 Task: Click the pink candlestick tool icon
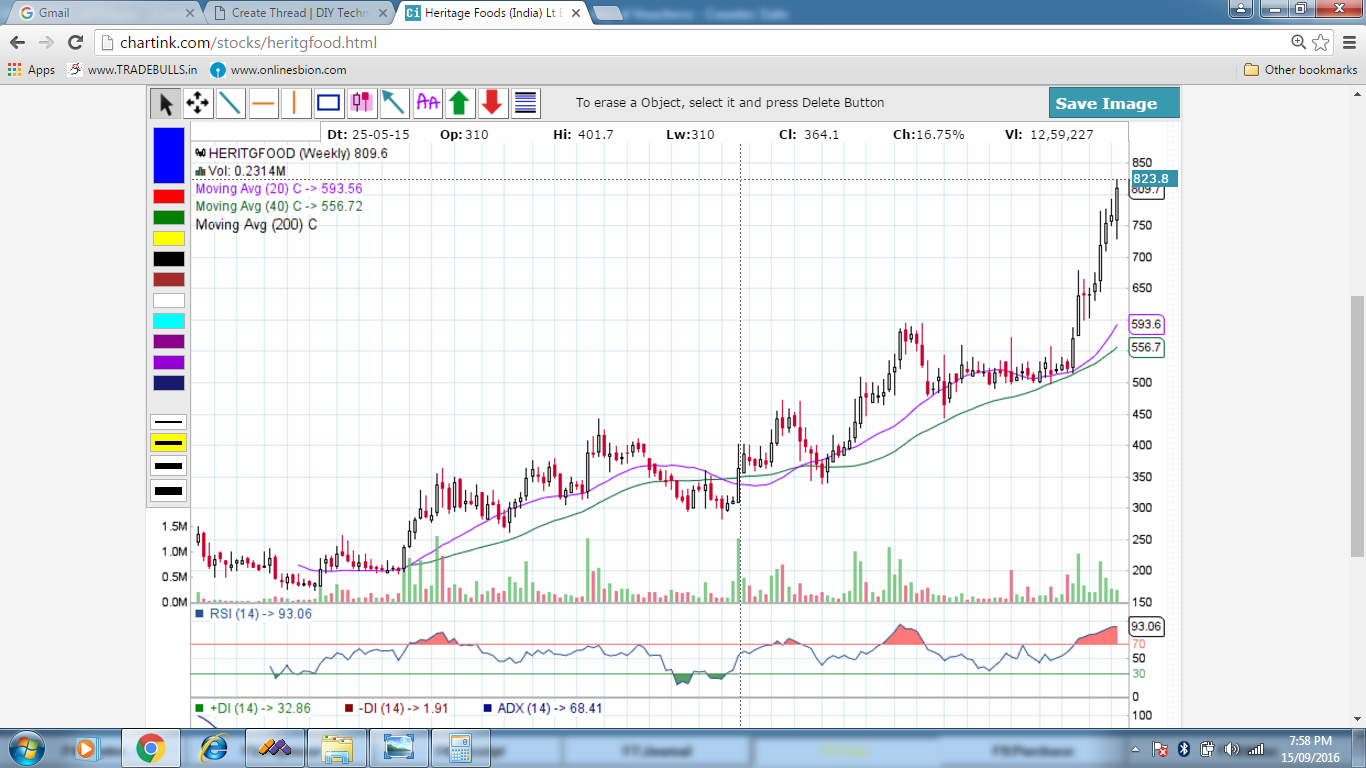361,102
